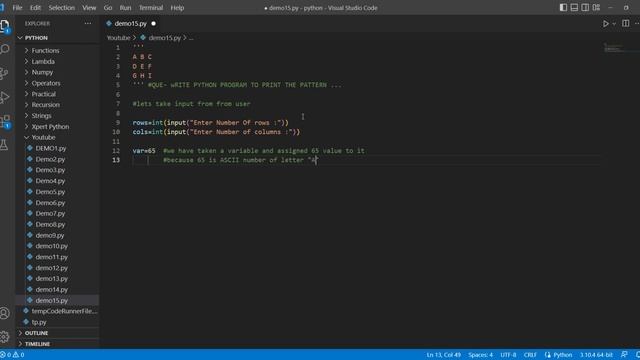
Task: Open the Testing flask view
Action: pyautogui.click(x=4, y=144)
